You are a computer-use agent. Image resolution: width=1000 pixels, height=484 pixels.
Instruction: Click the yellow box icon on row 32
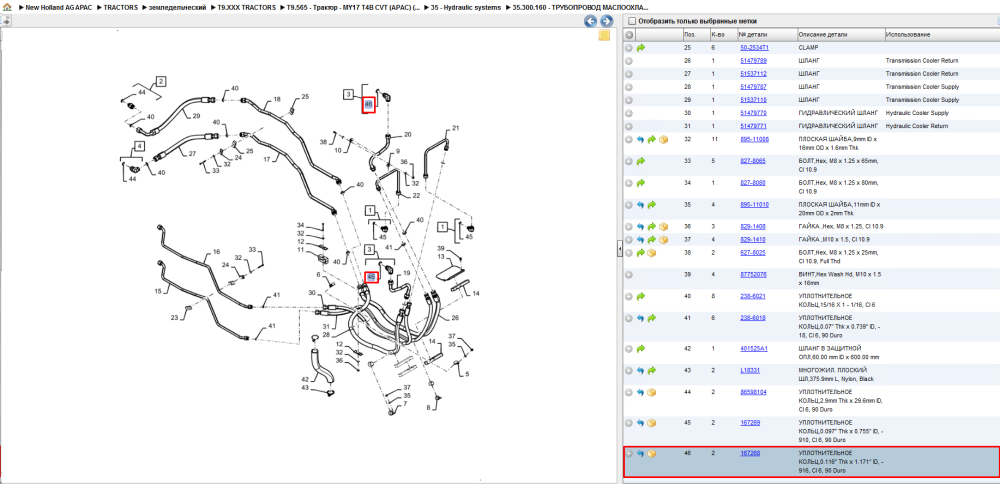pyautogui.click(x=663, y=139)
